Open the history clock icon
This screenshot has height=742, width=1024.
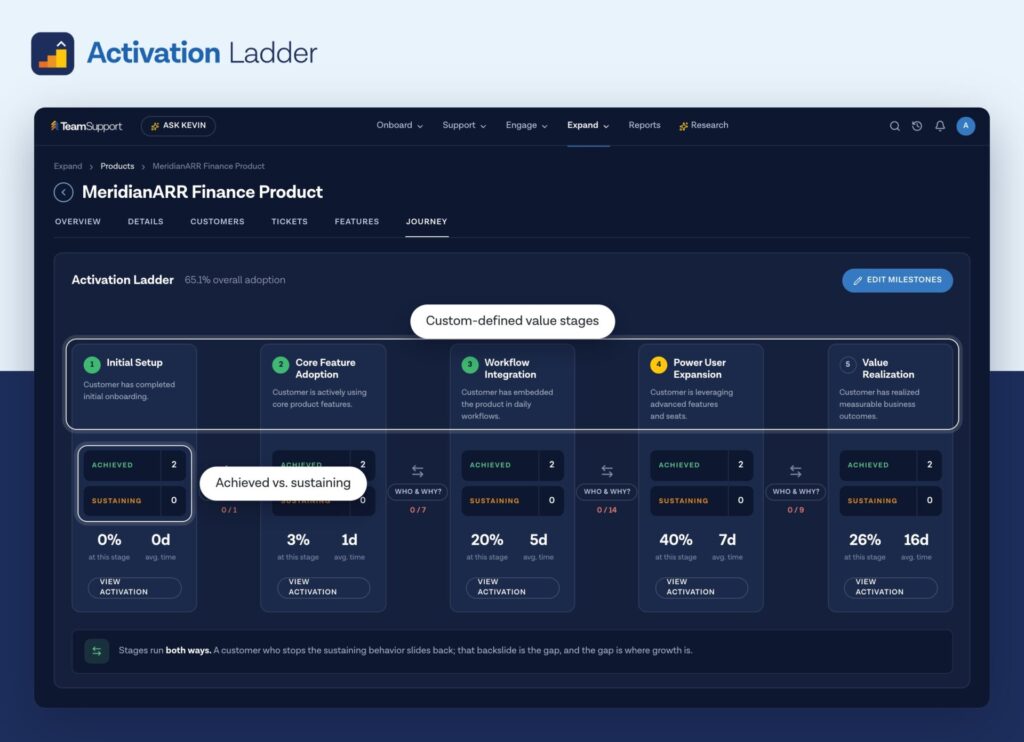[x=917, y=126]
